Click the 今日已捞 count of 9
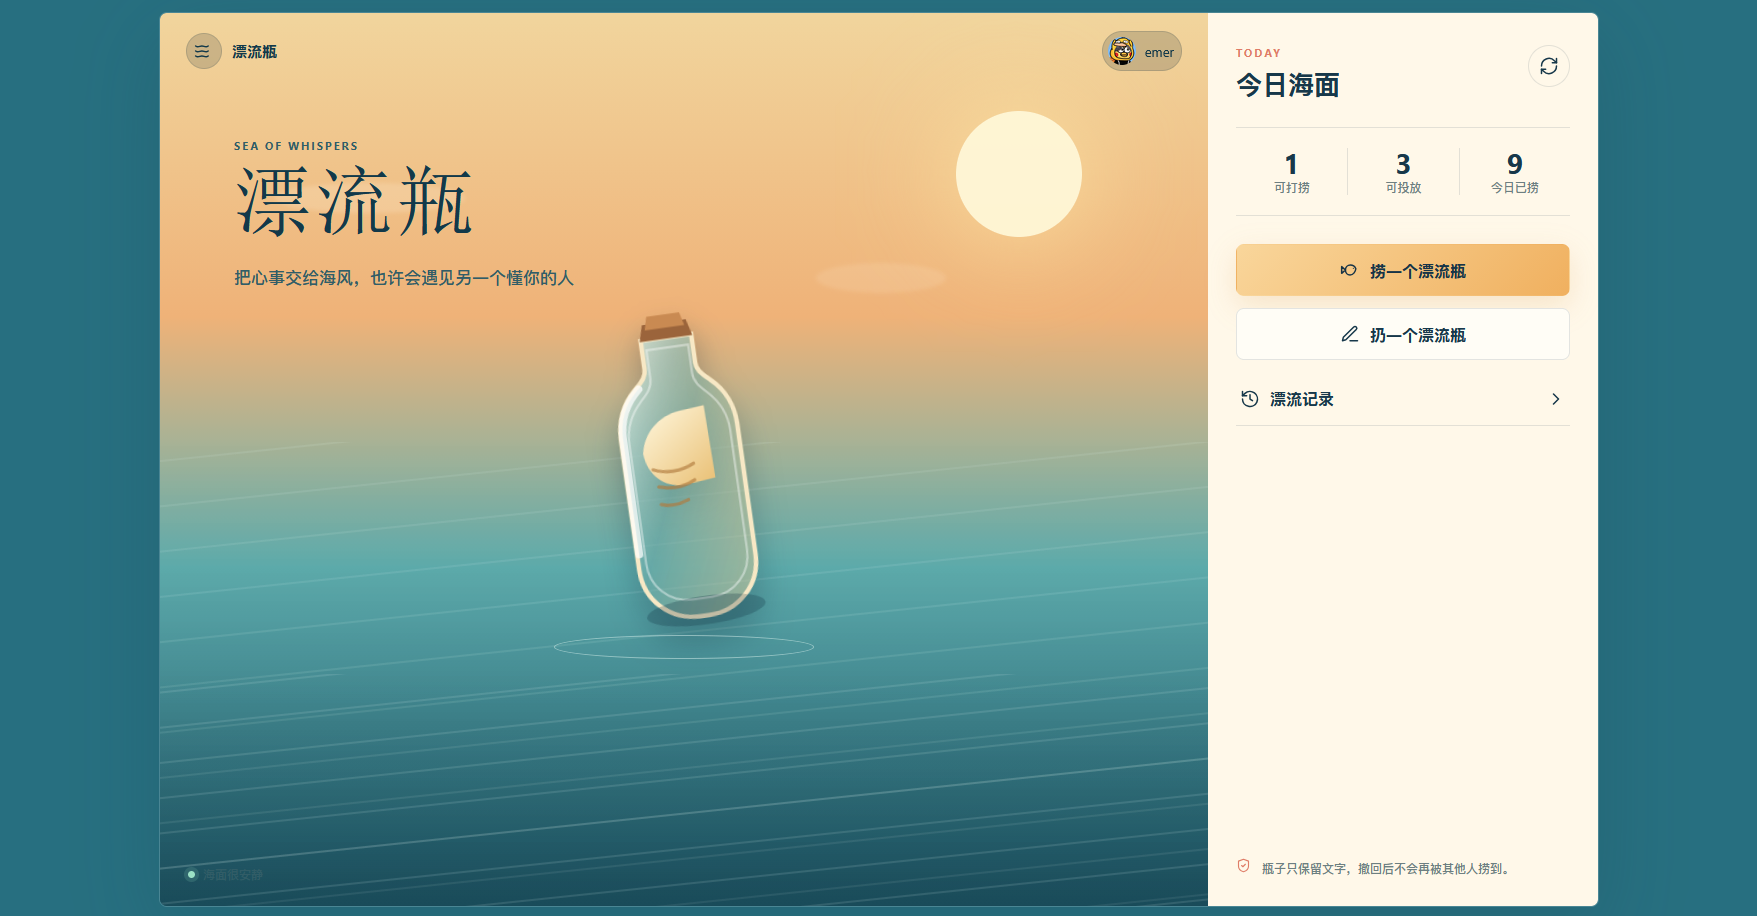 coord(1515,164)
